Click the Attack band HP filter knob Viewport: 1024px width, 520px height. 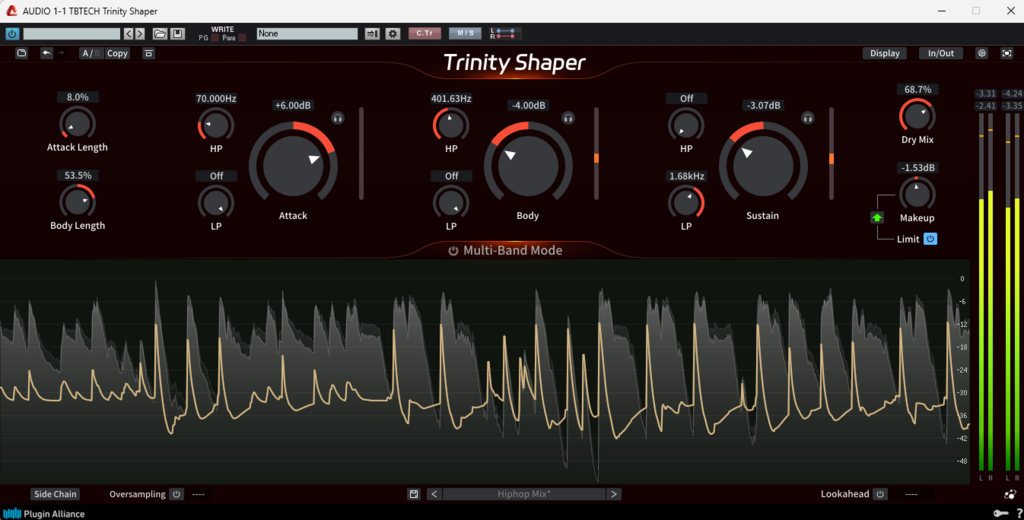pyautogui.click(x=216, y=125)
